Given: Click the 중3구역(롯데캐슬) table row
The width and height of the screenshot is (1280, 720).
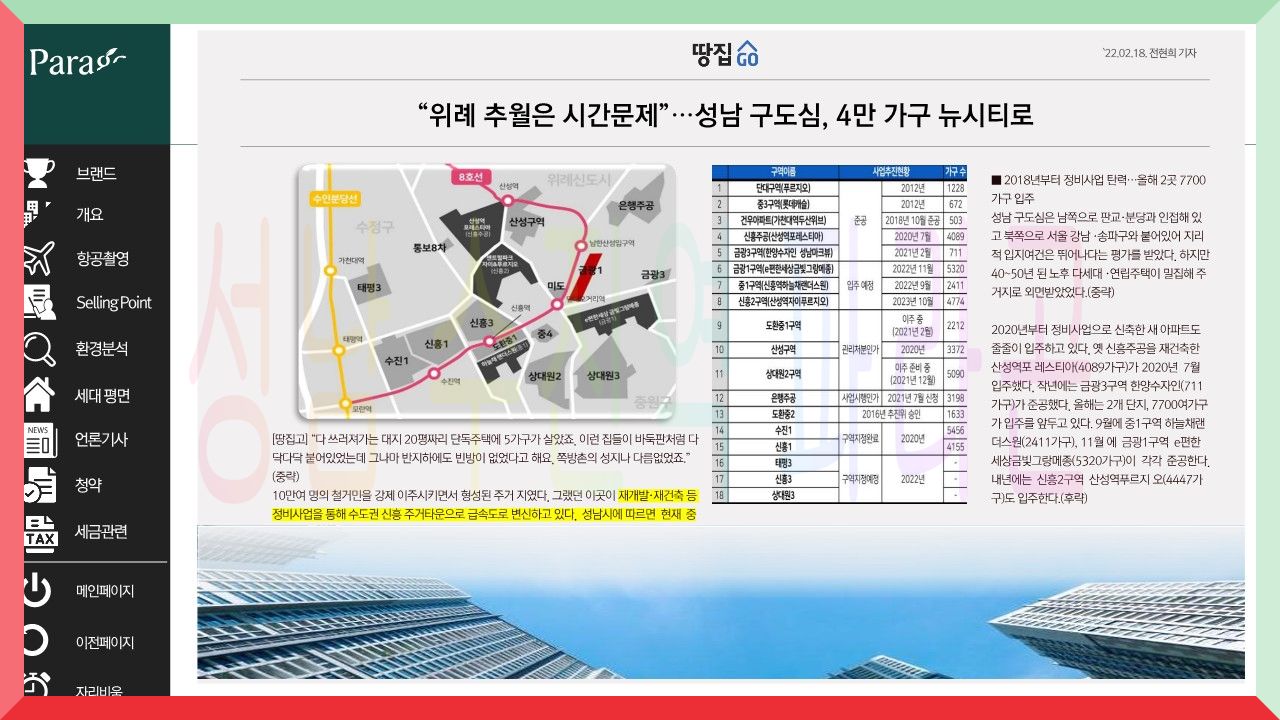Looking at the screenshot, I should 840,203.
